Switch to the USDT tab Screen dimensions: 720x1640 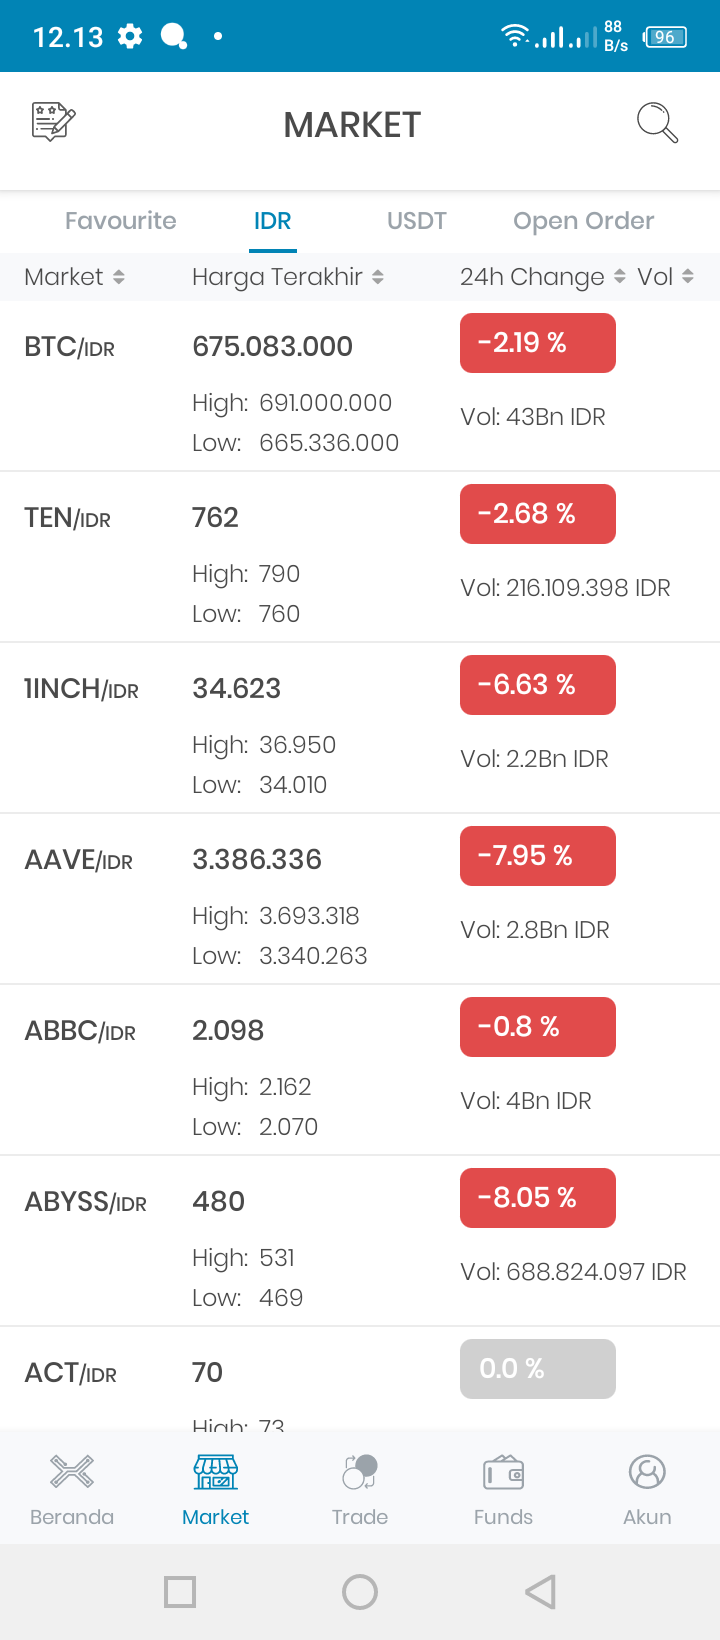click(x=417, y=221)
